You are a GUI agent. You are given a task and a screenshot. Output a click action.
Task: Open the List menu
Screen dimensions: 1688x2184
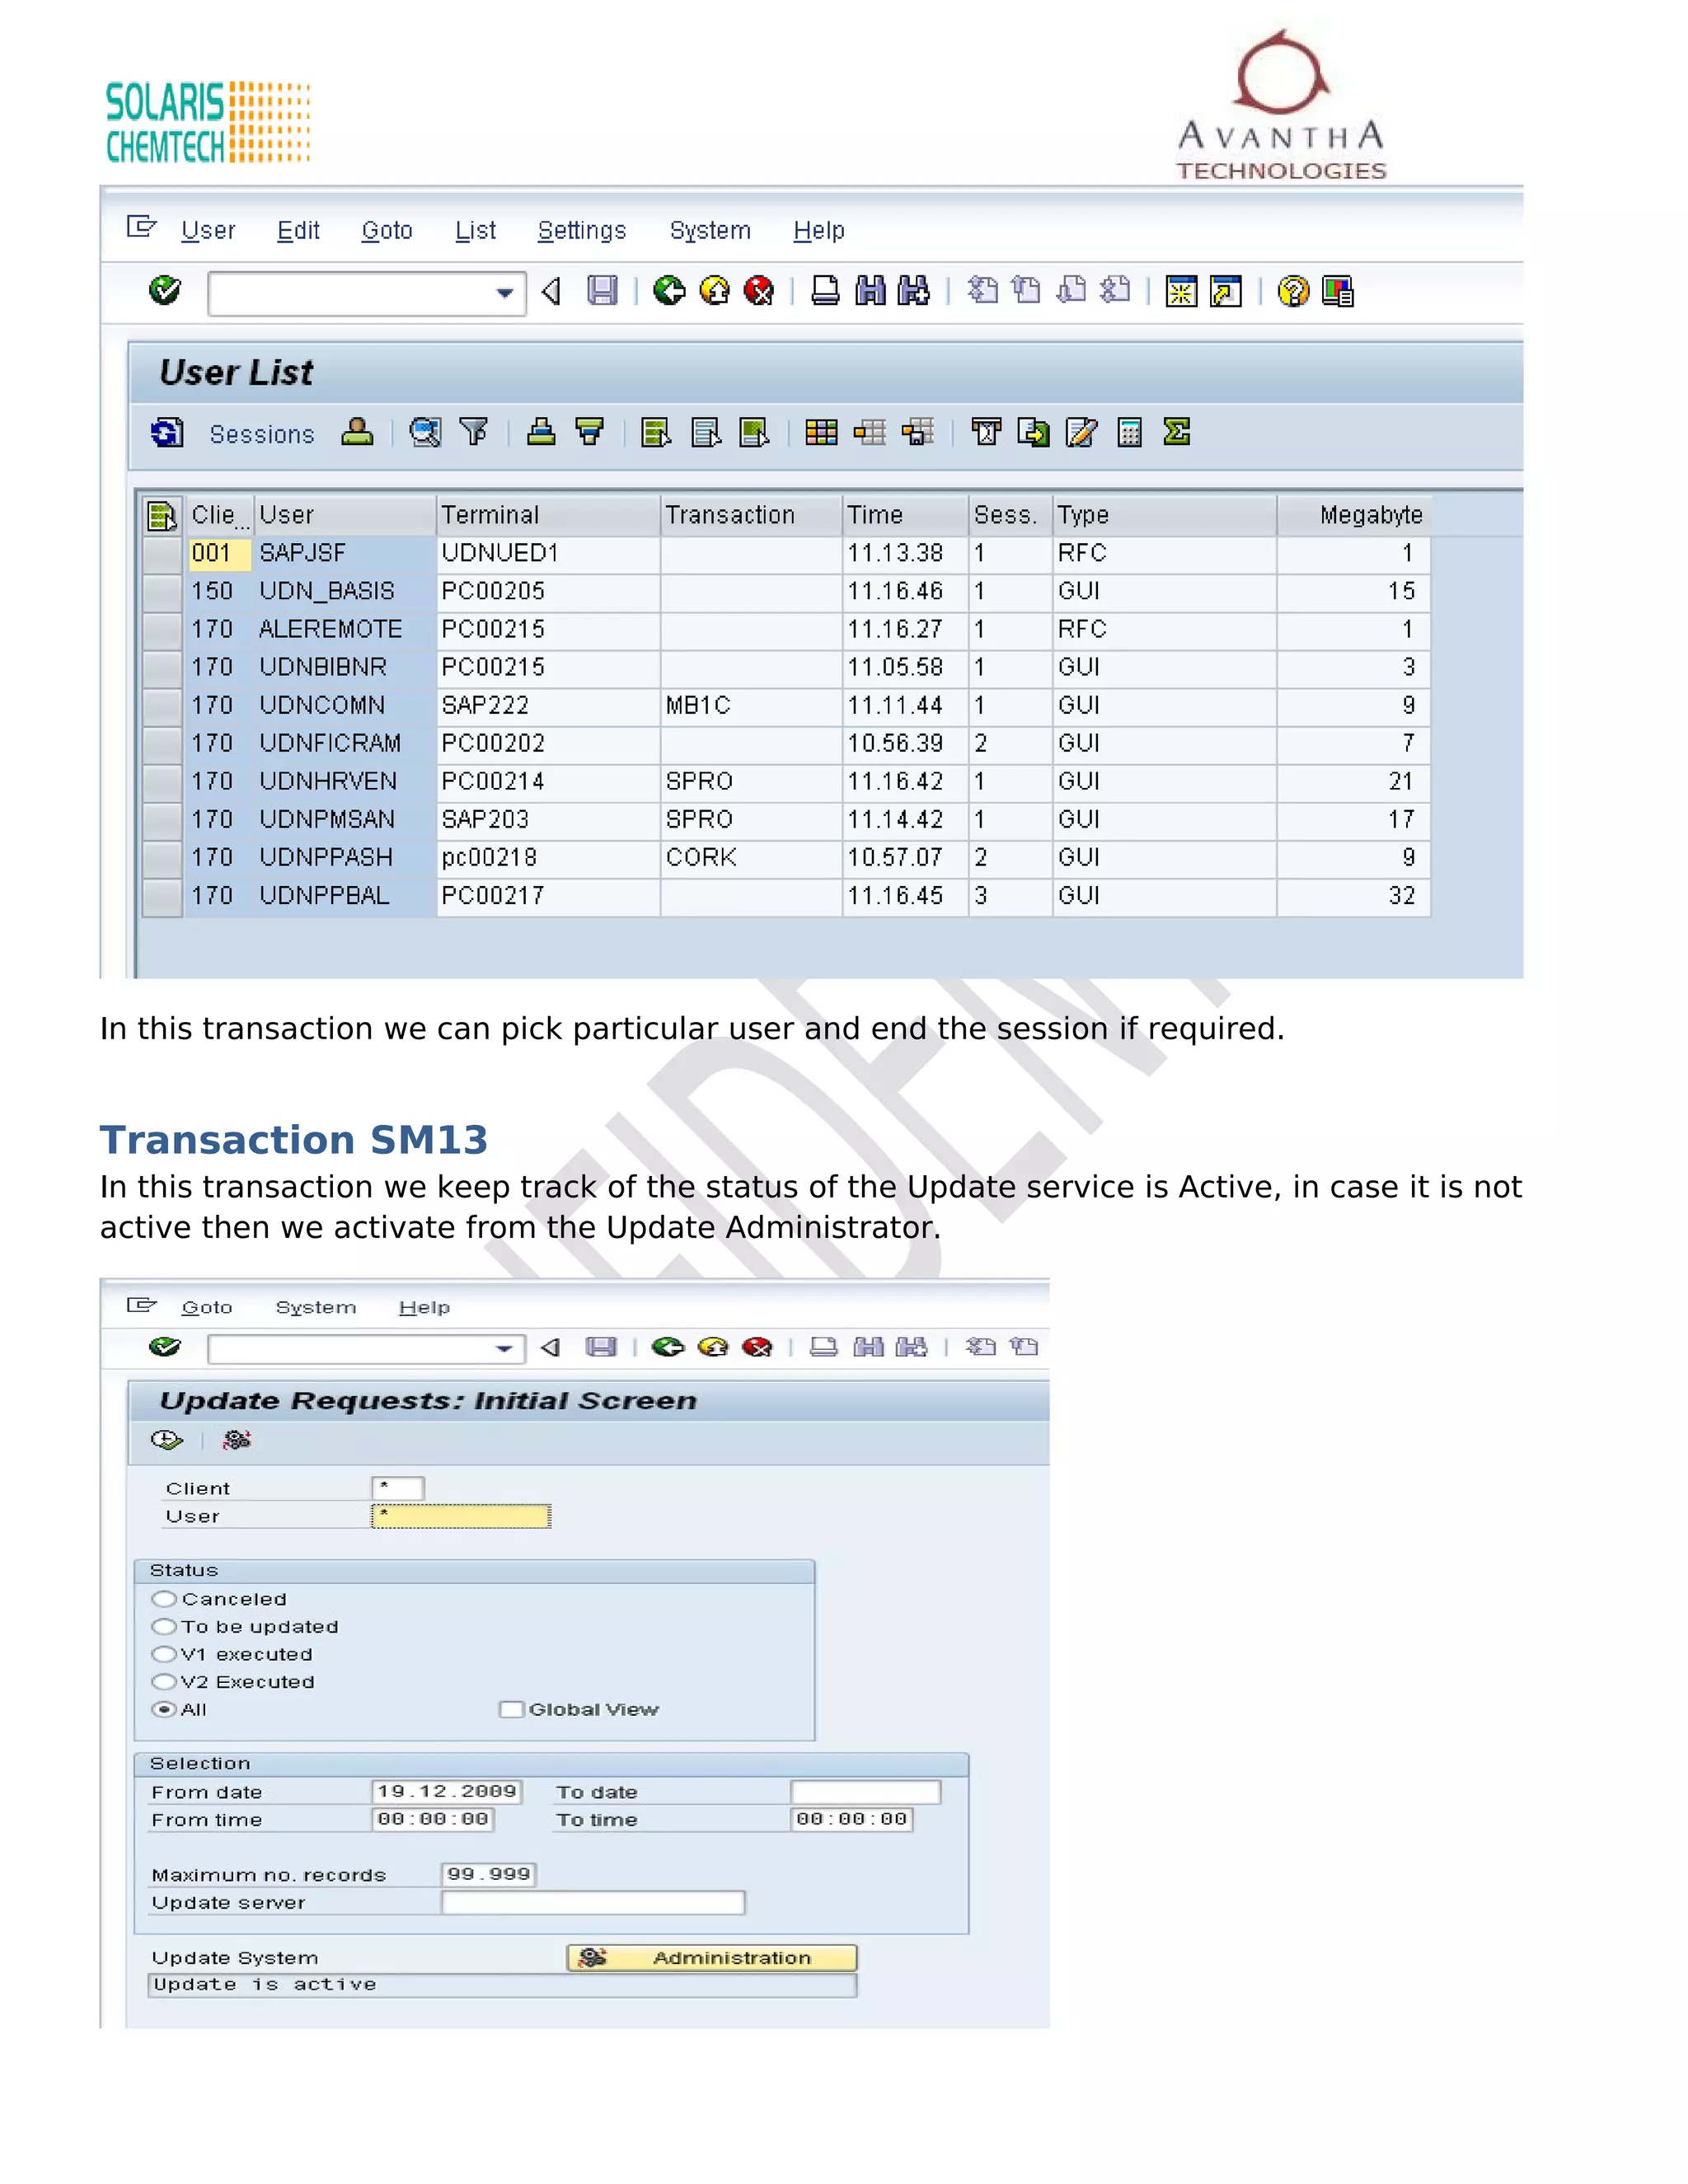click(x=475, y=231)
